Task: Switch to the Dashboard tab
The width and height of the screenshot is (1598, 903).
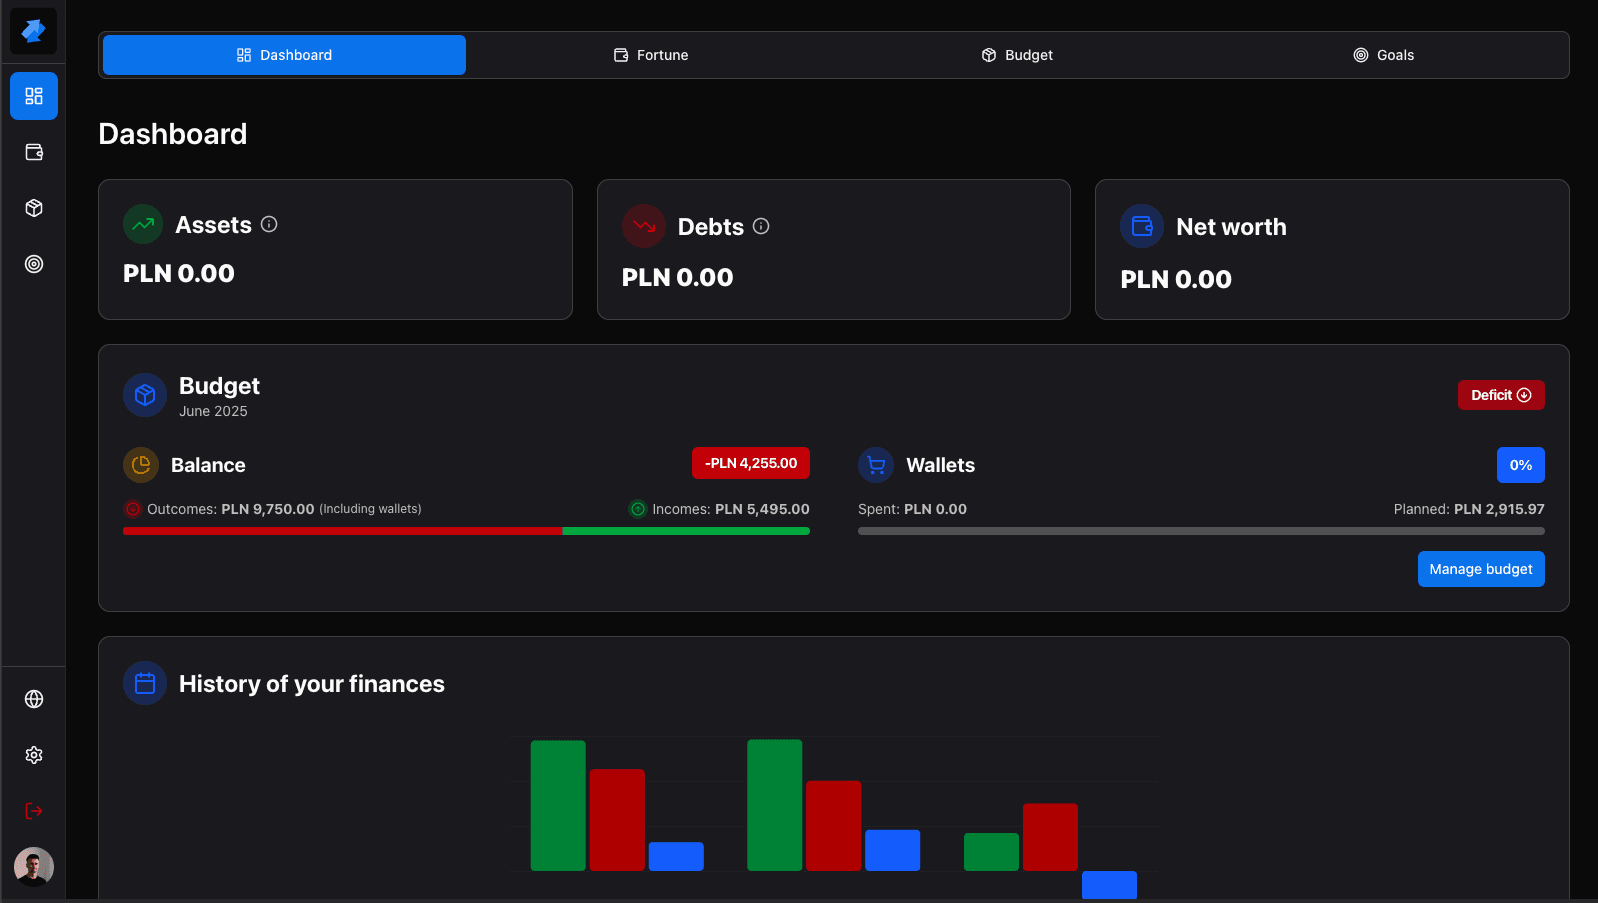Action: tap(284, 55)
